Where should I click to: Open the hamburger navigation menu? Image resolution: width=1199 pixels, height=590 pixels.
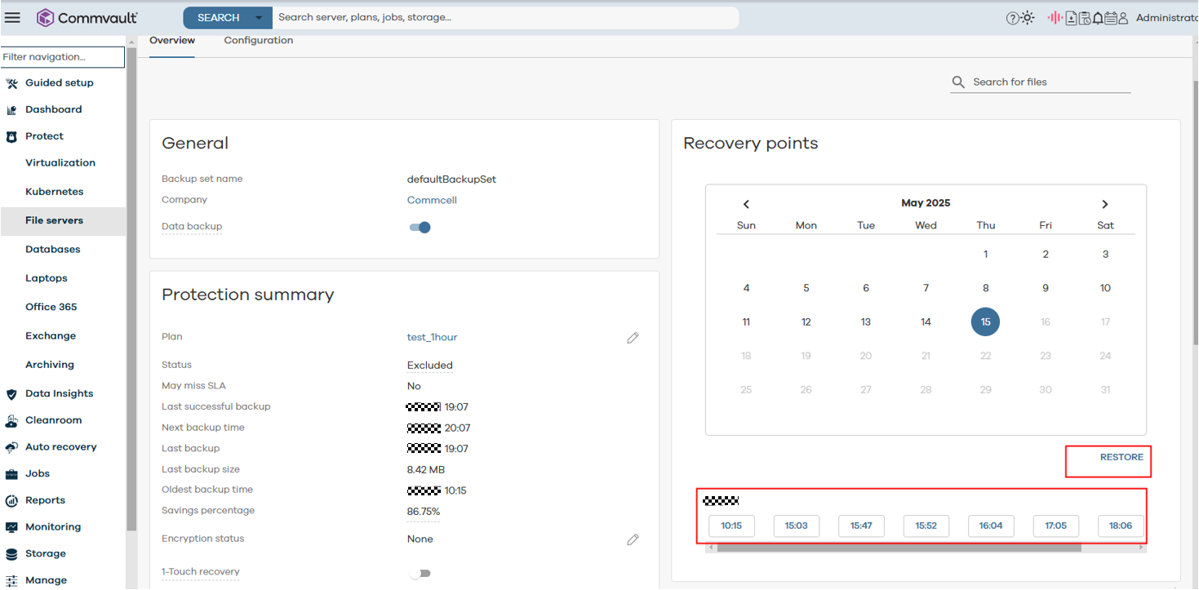[13, 18]
